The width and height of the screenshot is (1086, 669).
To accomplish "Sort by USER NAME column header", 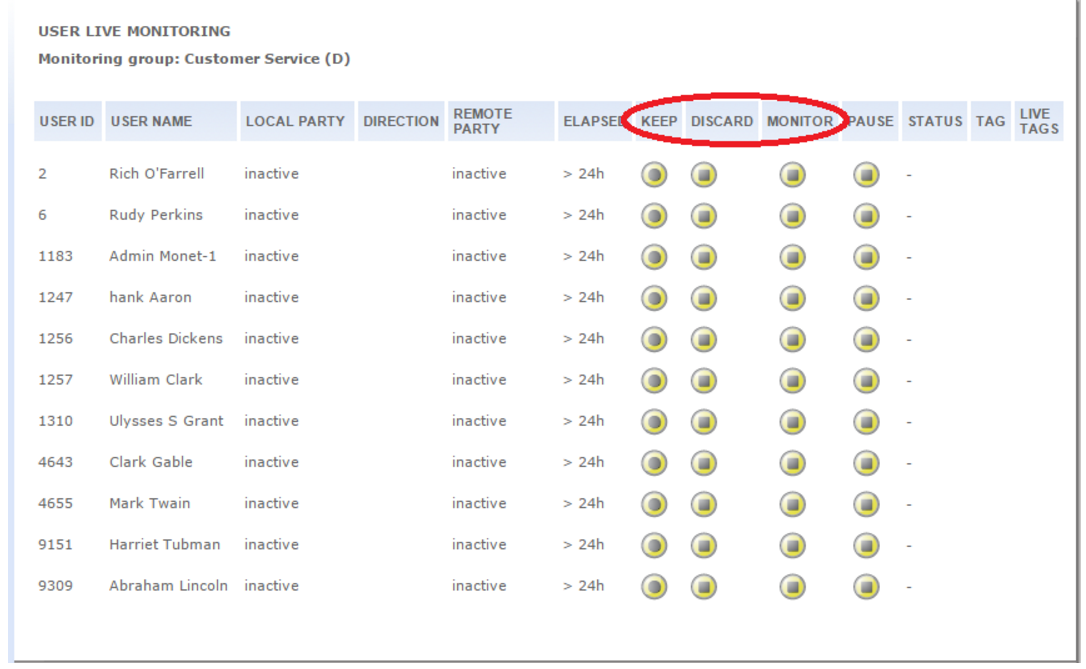I will tap(151, 121).
